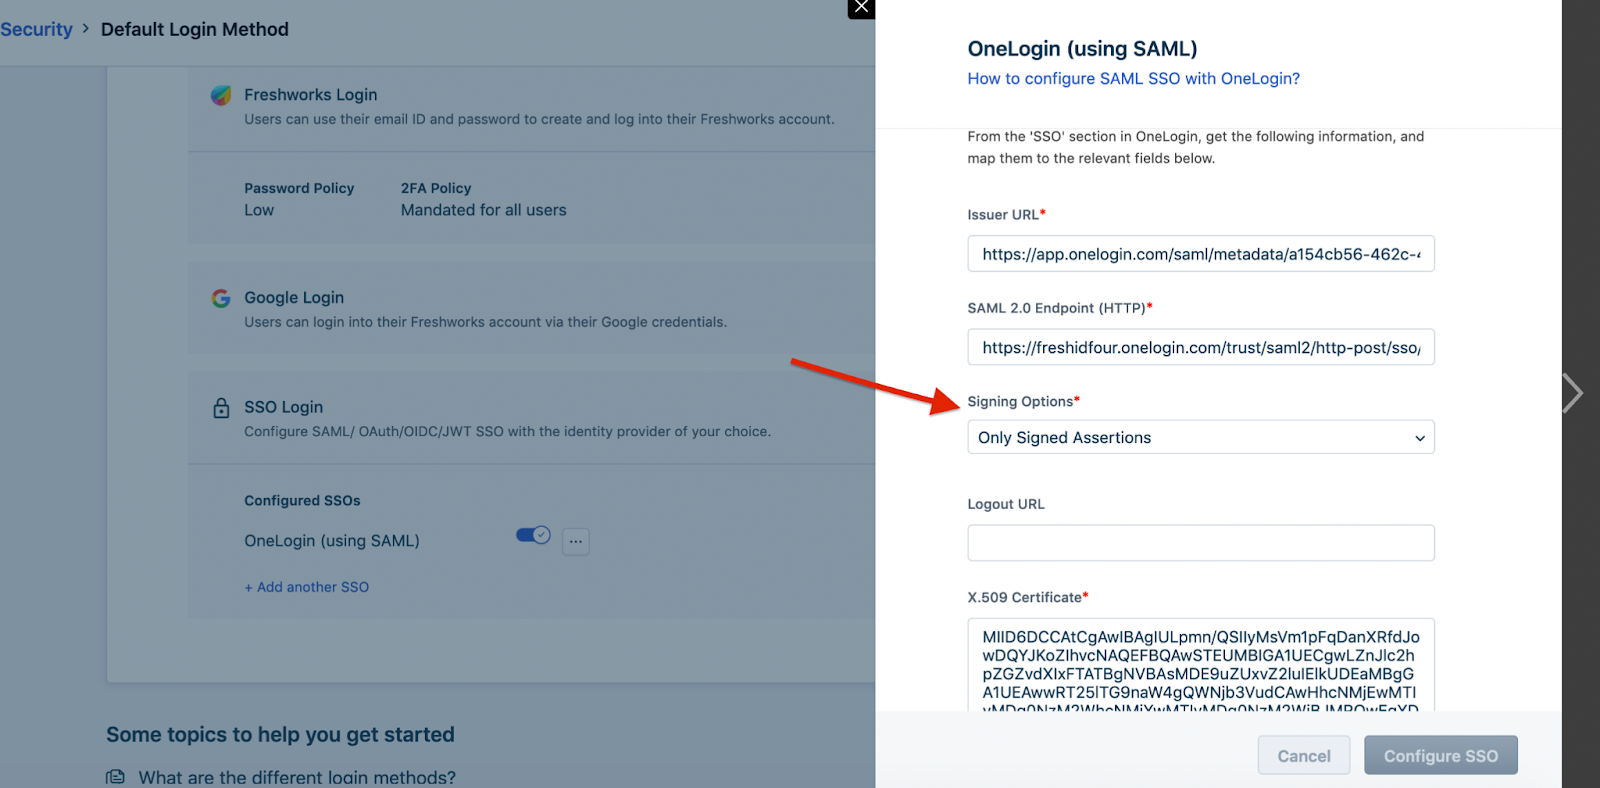Click the Configure SSO button
Viewport: 1600px width, 788px height.
[1441, 755]
